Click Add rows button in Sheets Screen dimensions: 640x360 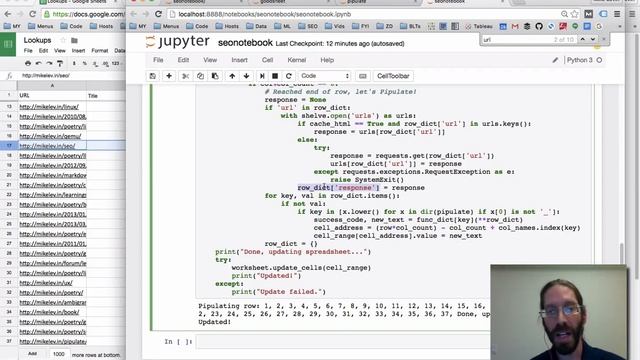coord(32,354)
